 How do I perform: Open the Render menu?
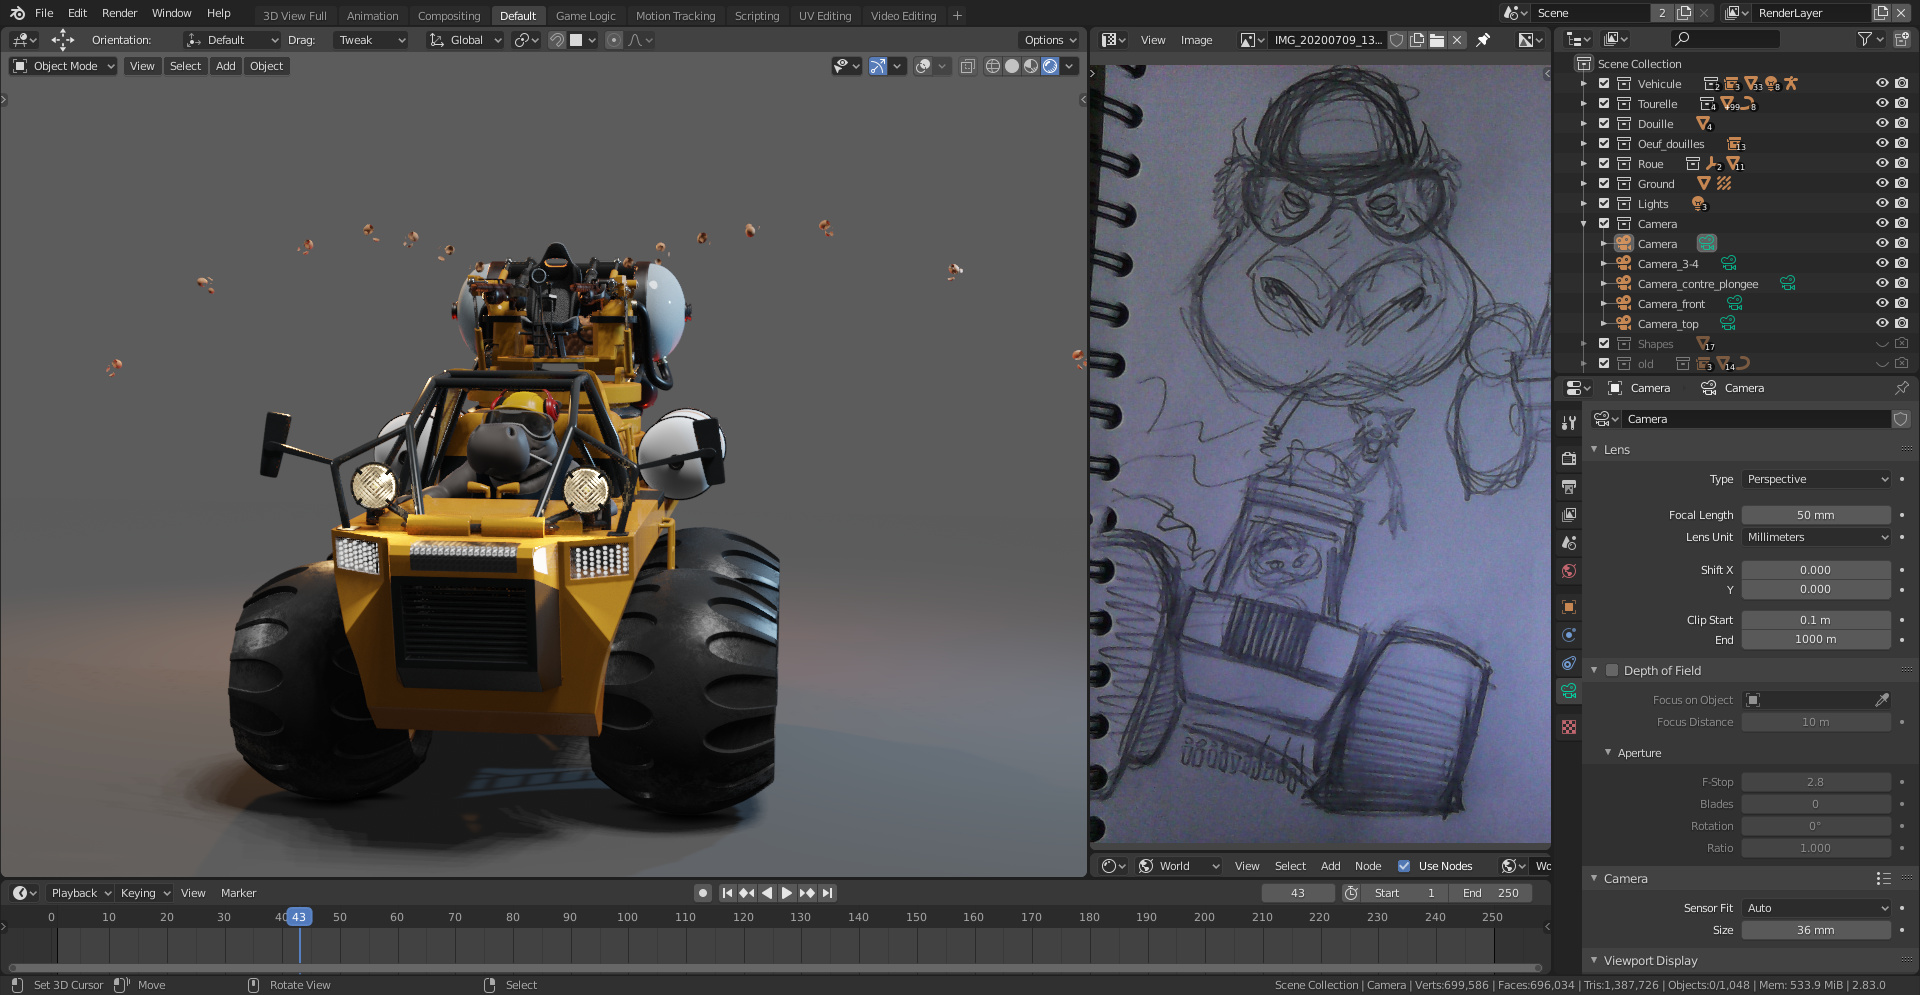coord(119,13)
